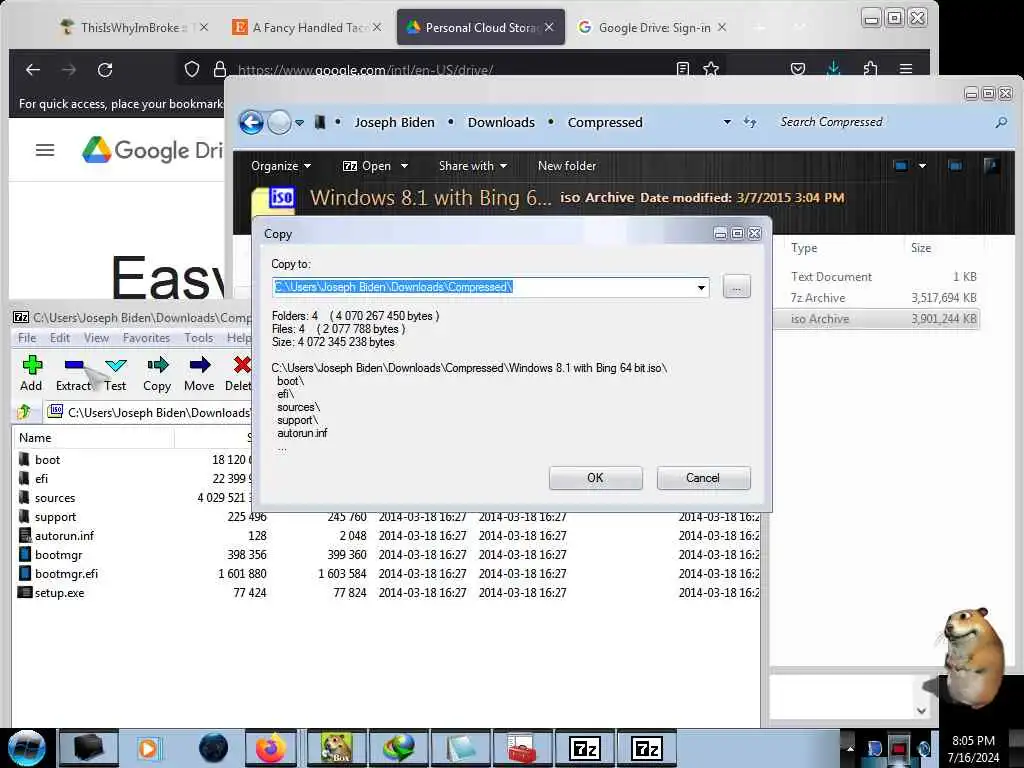Image resolution: width=1024 pixels, height=768 pixels.
Task: Expand the Explorer address bar history dropdown
Action: point(727,122)
